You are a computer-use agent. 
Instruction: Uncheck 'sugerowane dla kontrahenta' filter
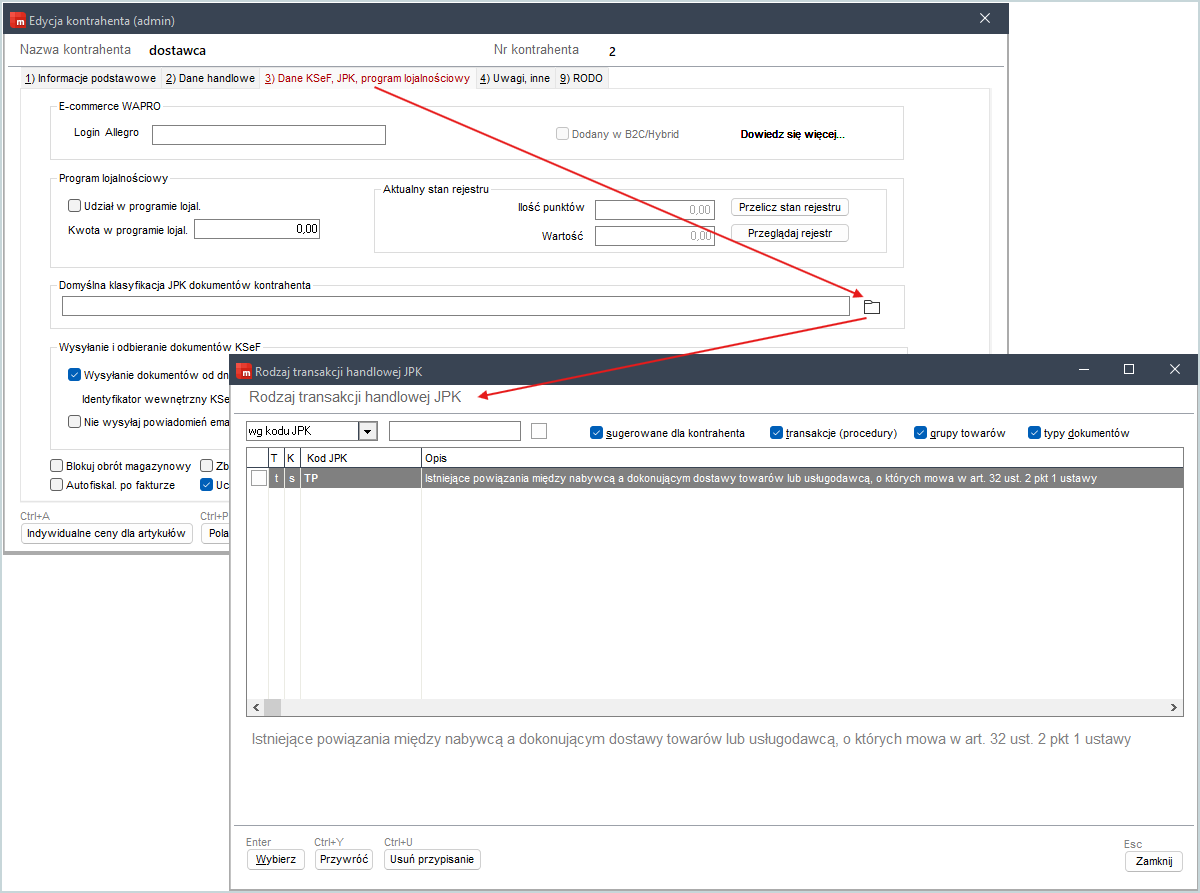coord(597,433)
